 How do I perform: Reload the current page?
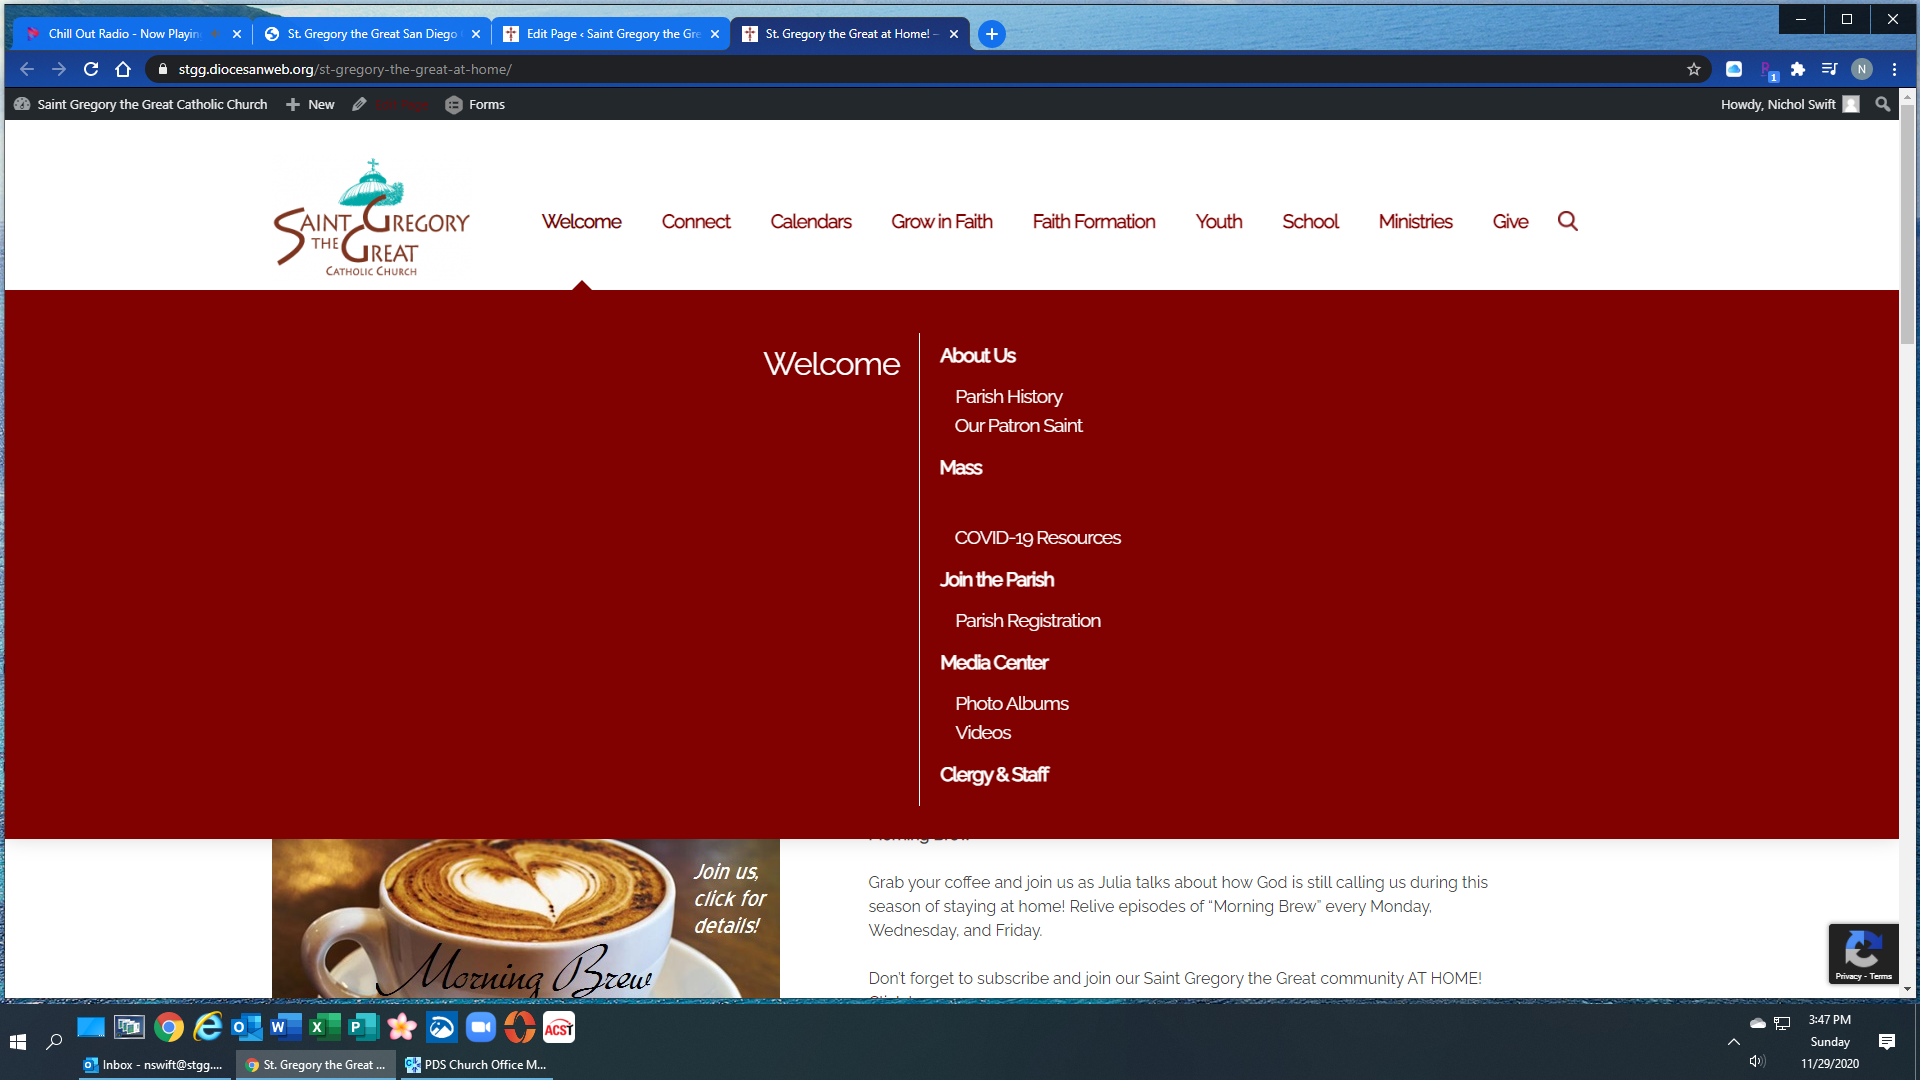tap(91, 69)
